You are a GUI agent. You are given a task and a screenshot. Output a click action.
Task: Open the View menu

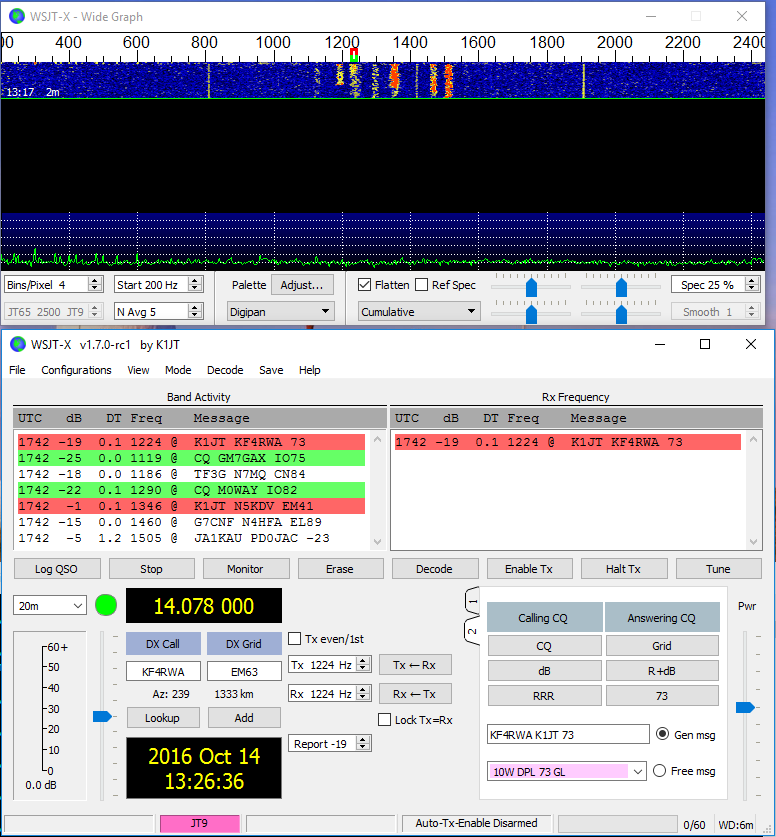pos(138,370)
